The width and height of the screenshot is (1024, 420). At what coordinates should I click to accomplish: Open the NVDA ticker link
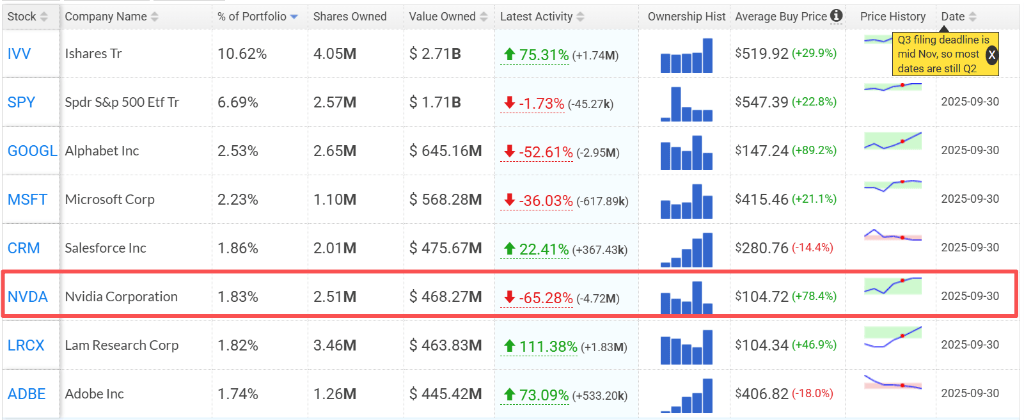tap(27, 296)
